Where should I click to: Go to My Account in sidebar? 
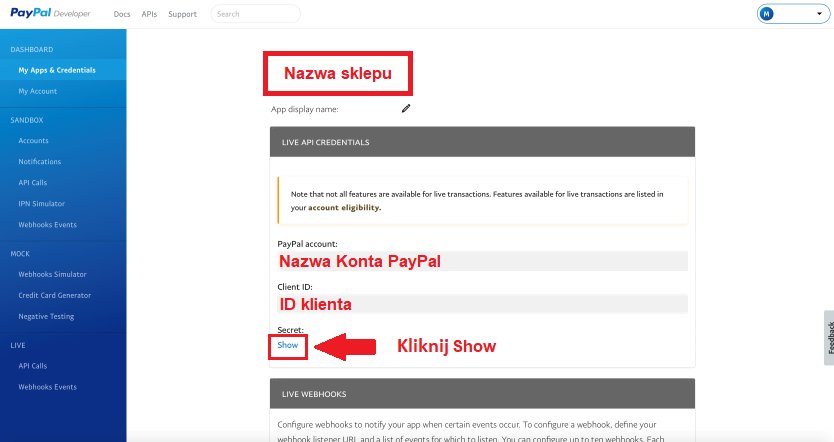click(38, 91)
